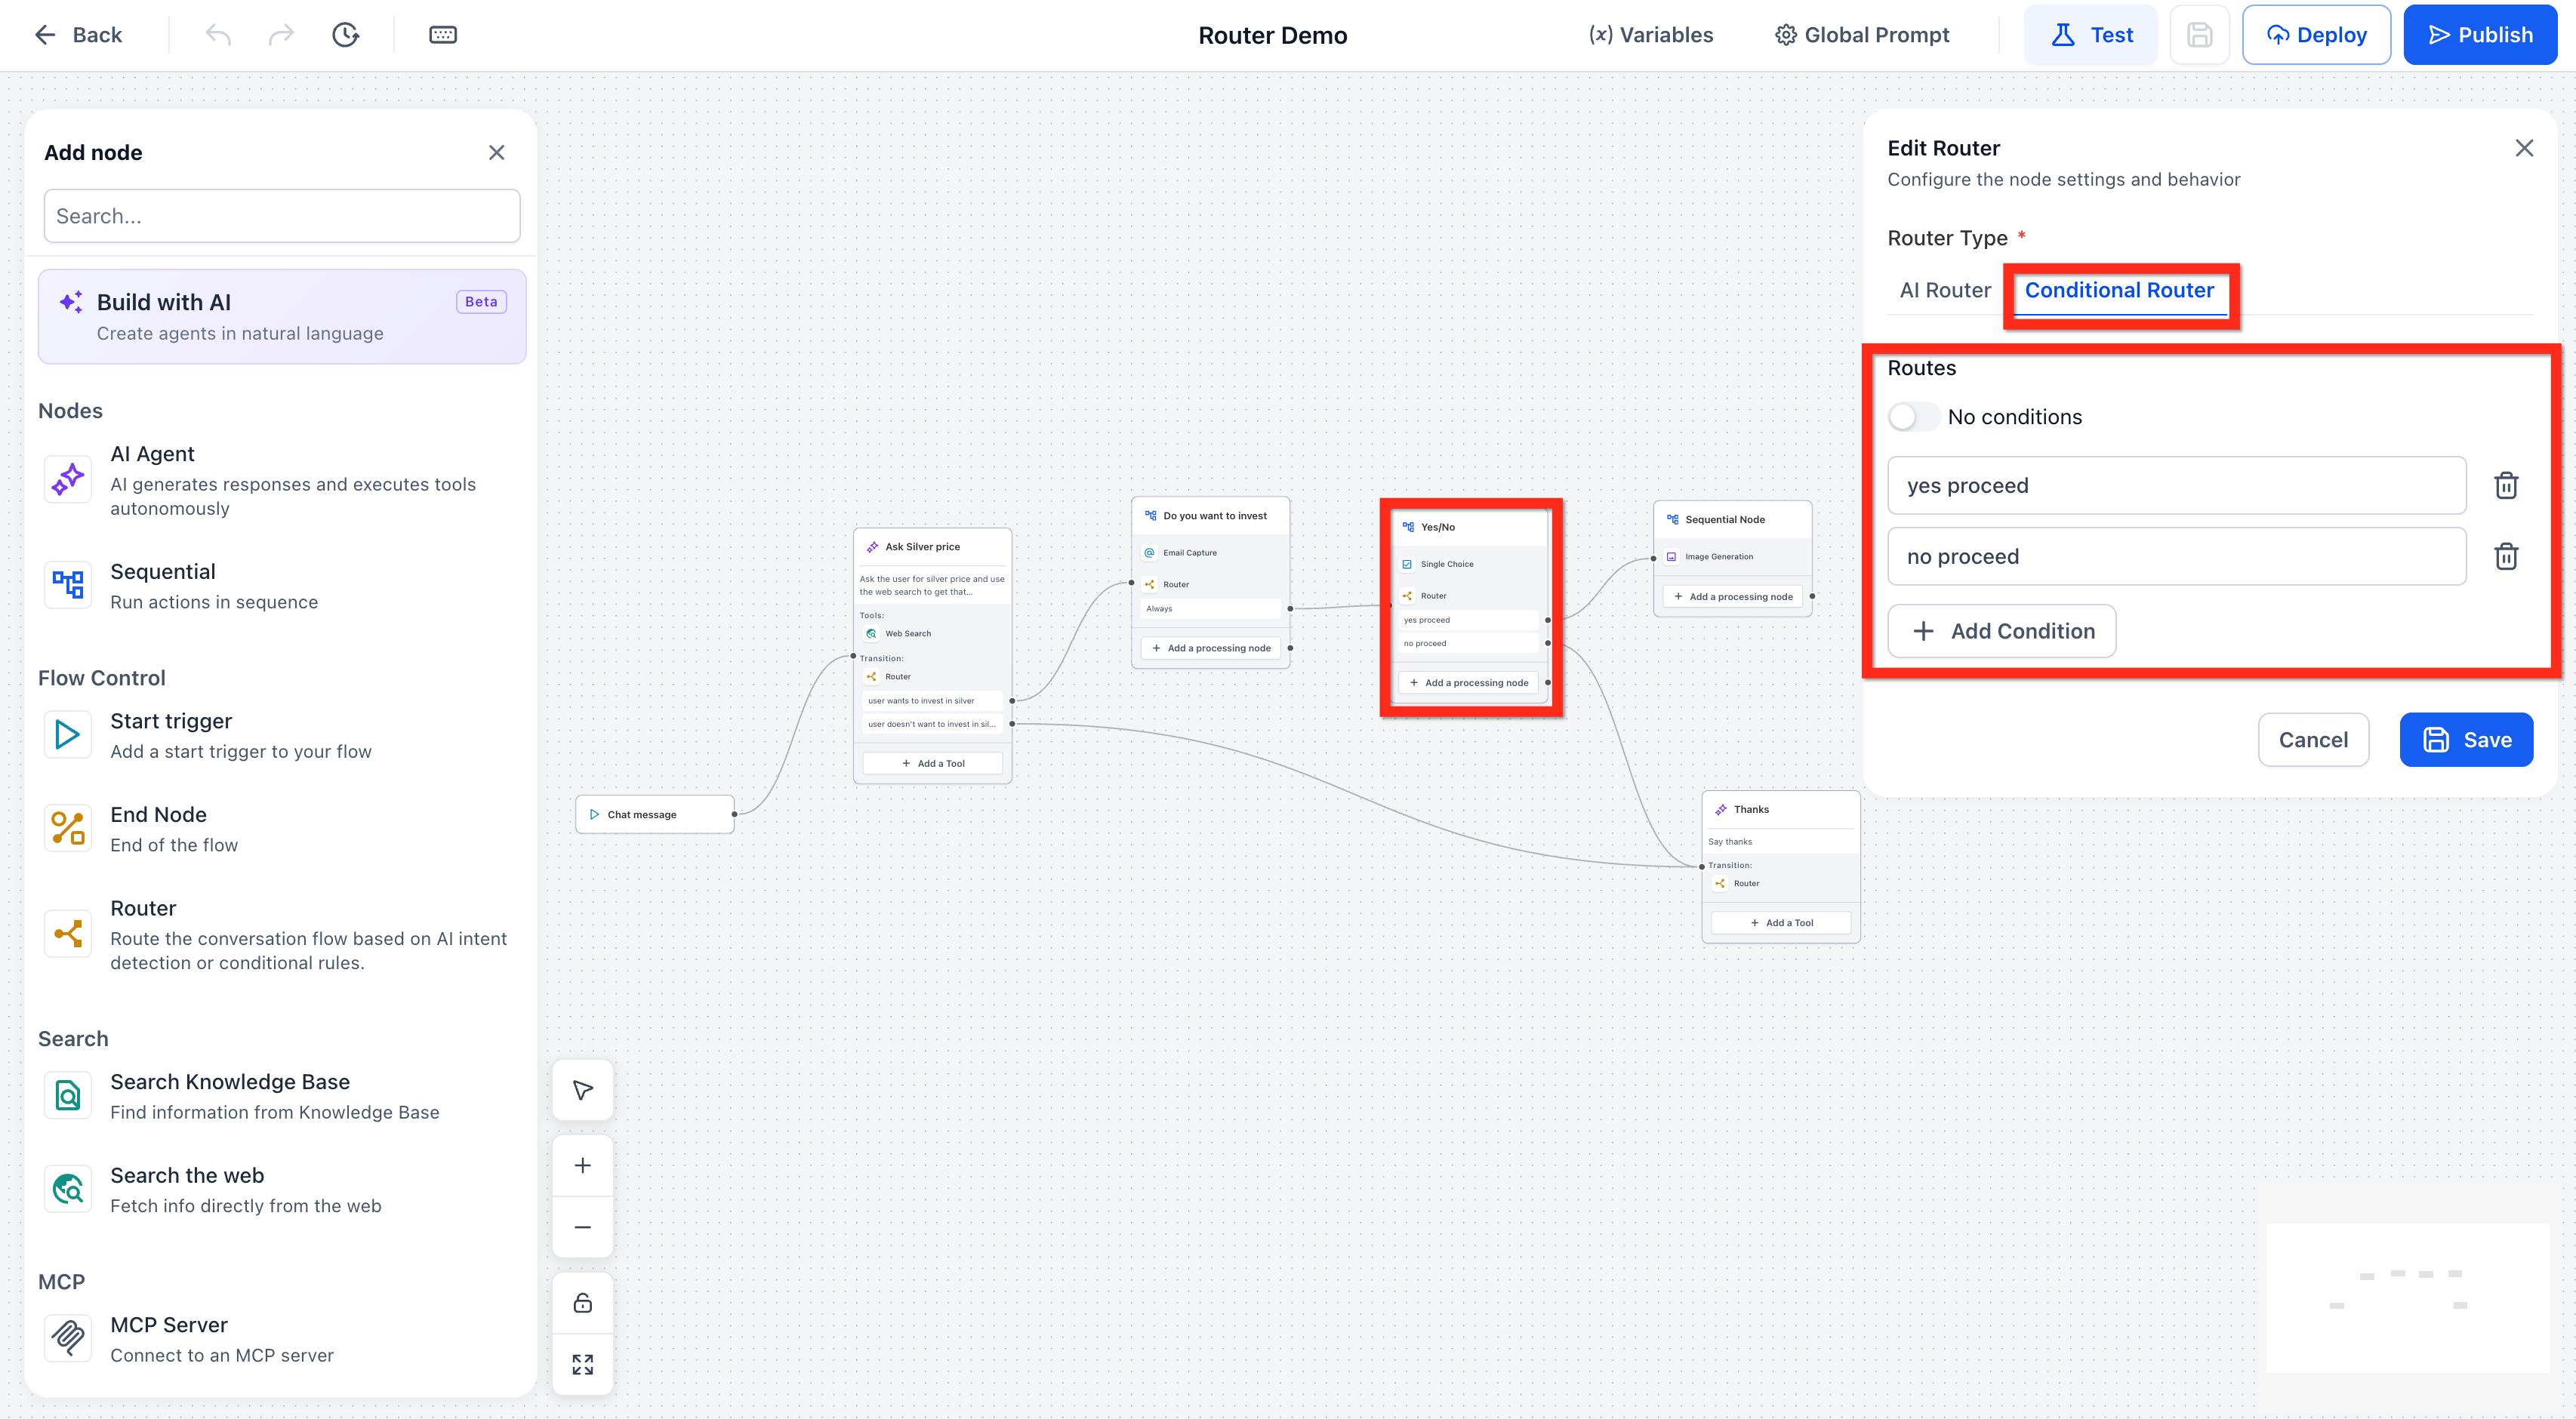This screenshot has height=1419, width=2576.
Task: Click the node search field
Action: tap(282, 216)
